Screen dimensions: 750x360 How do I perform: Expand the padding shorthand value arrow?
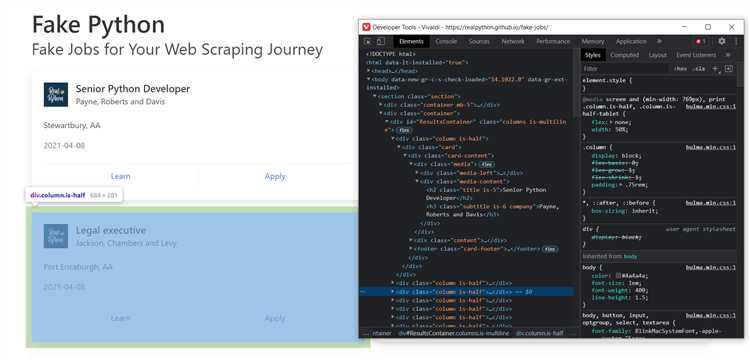click(x=621, y=184)
